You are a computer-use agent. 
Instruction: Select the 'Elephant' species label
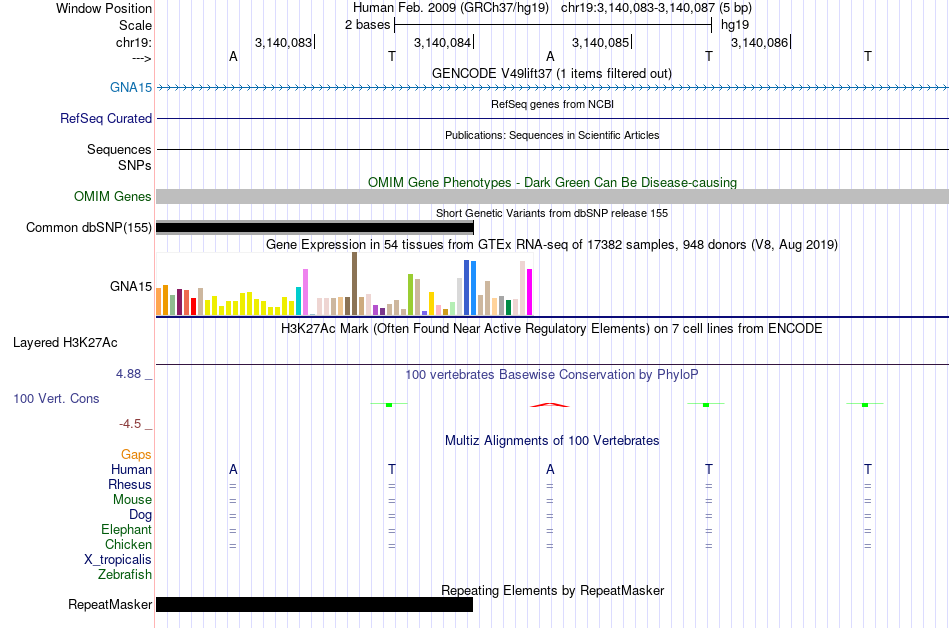126,529
